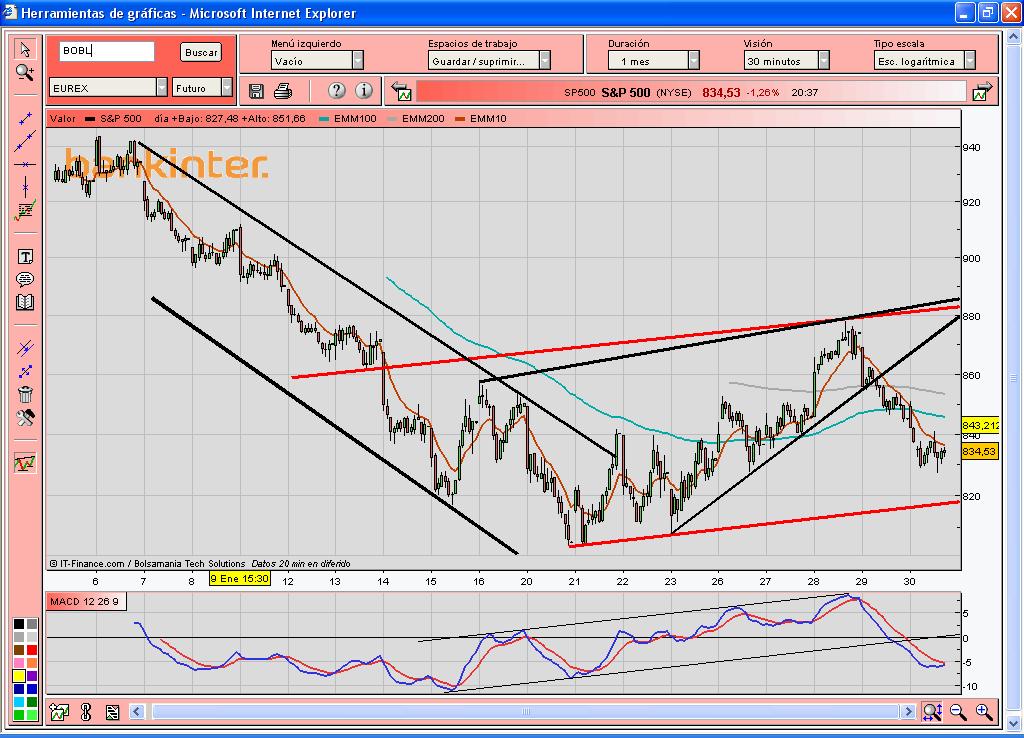Activate the magnifier zoom tool in sidebar
1024x738 pixels.
pyautogui.click(x=25, y=72)
